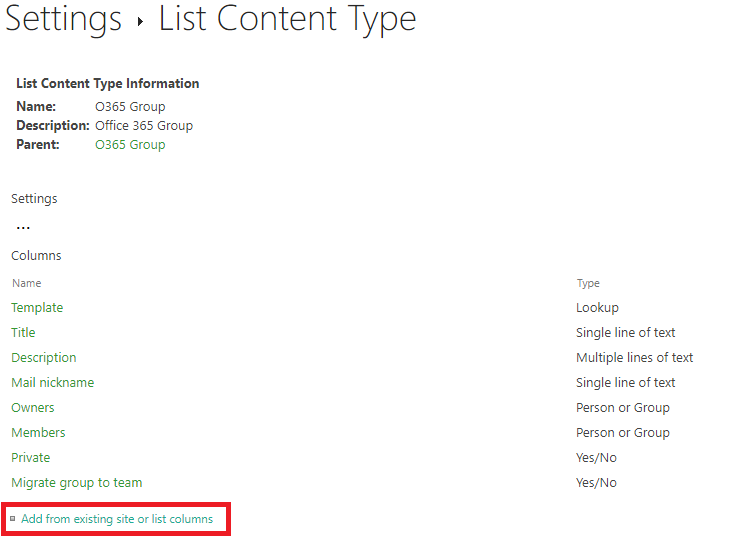Edit the Owners column

(33, 408)
